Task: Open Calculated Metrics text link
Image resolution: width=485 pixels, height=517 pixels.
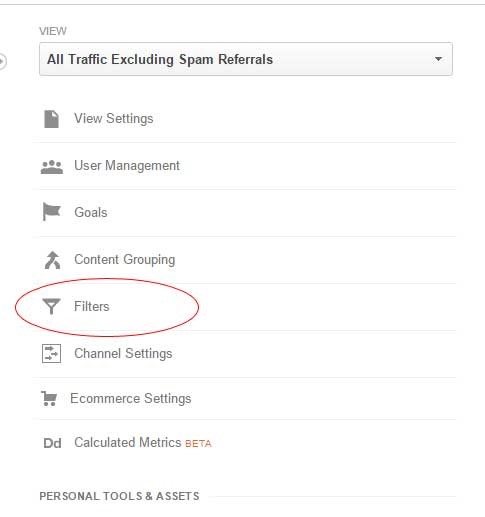Action: (x=127, y=443)
